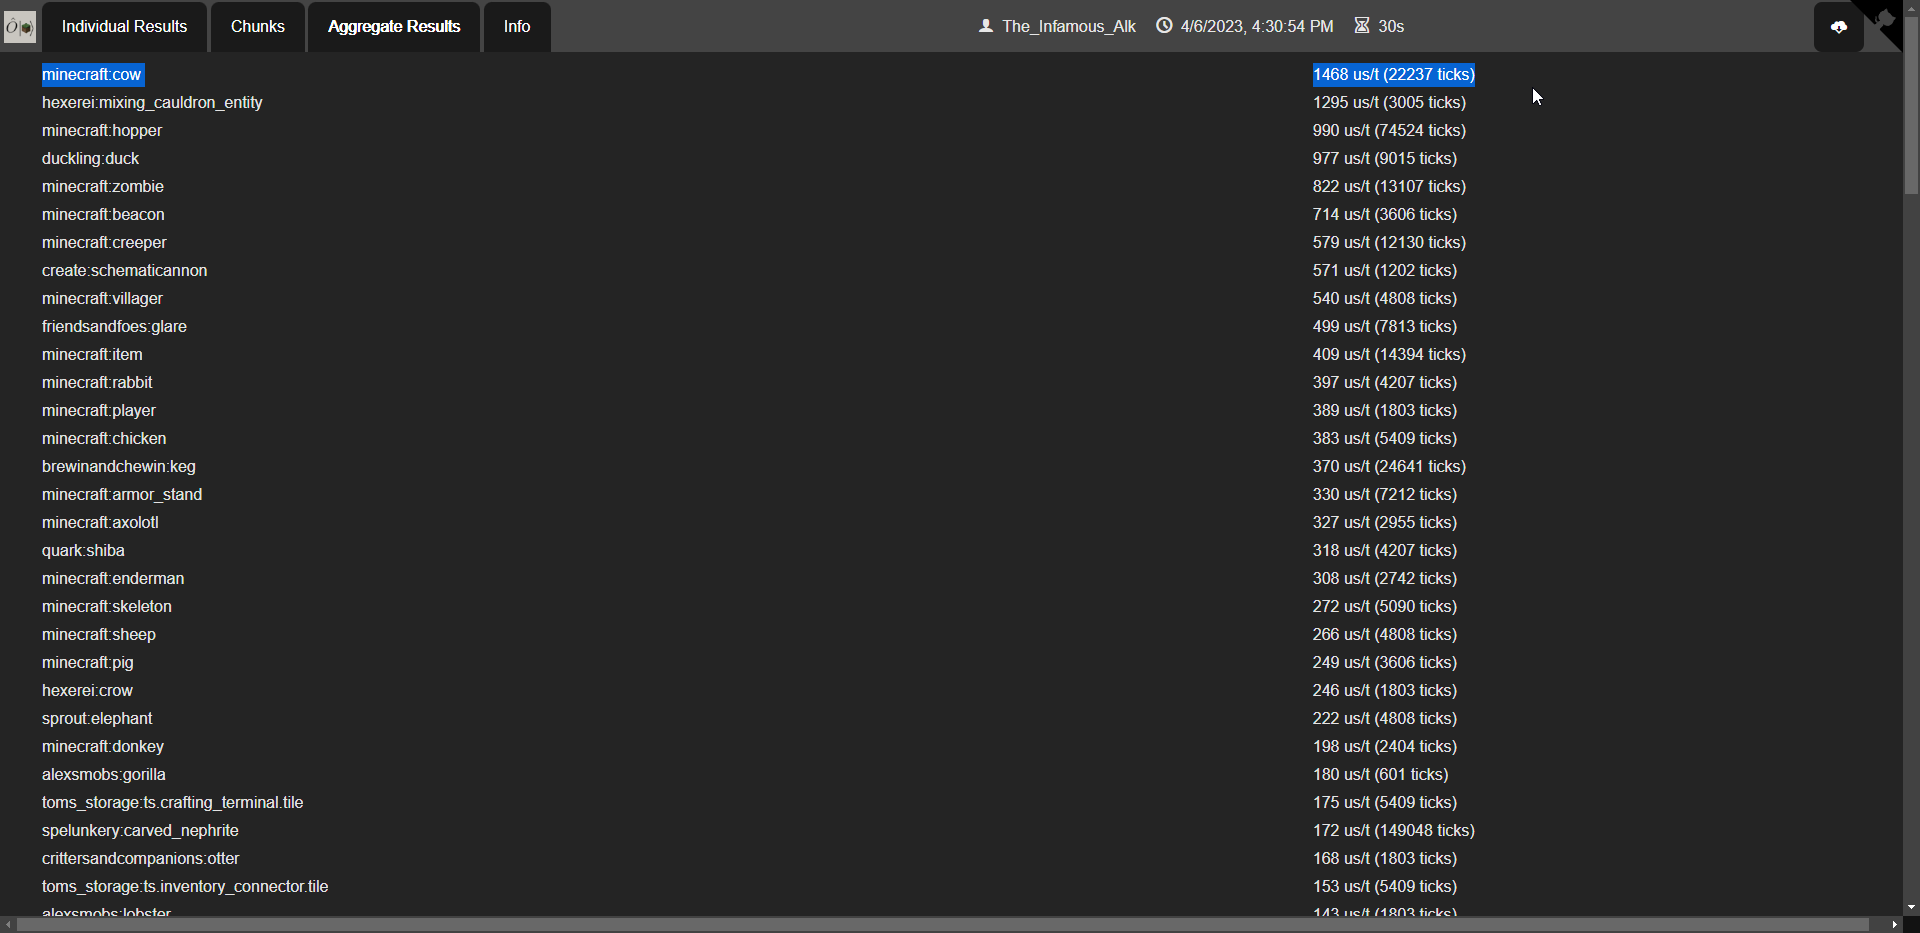The width and height of the screenshot is (1920, 933).
Task: Switch to Individual Results tab
Action: [x=124, y=27]
